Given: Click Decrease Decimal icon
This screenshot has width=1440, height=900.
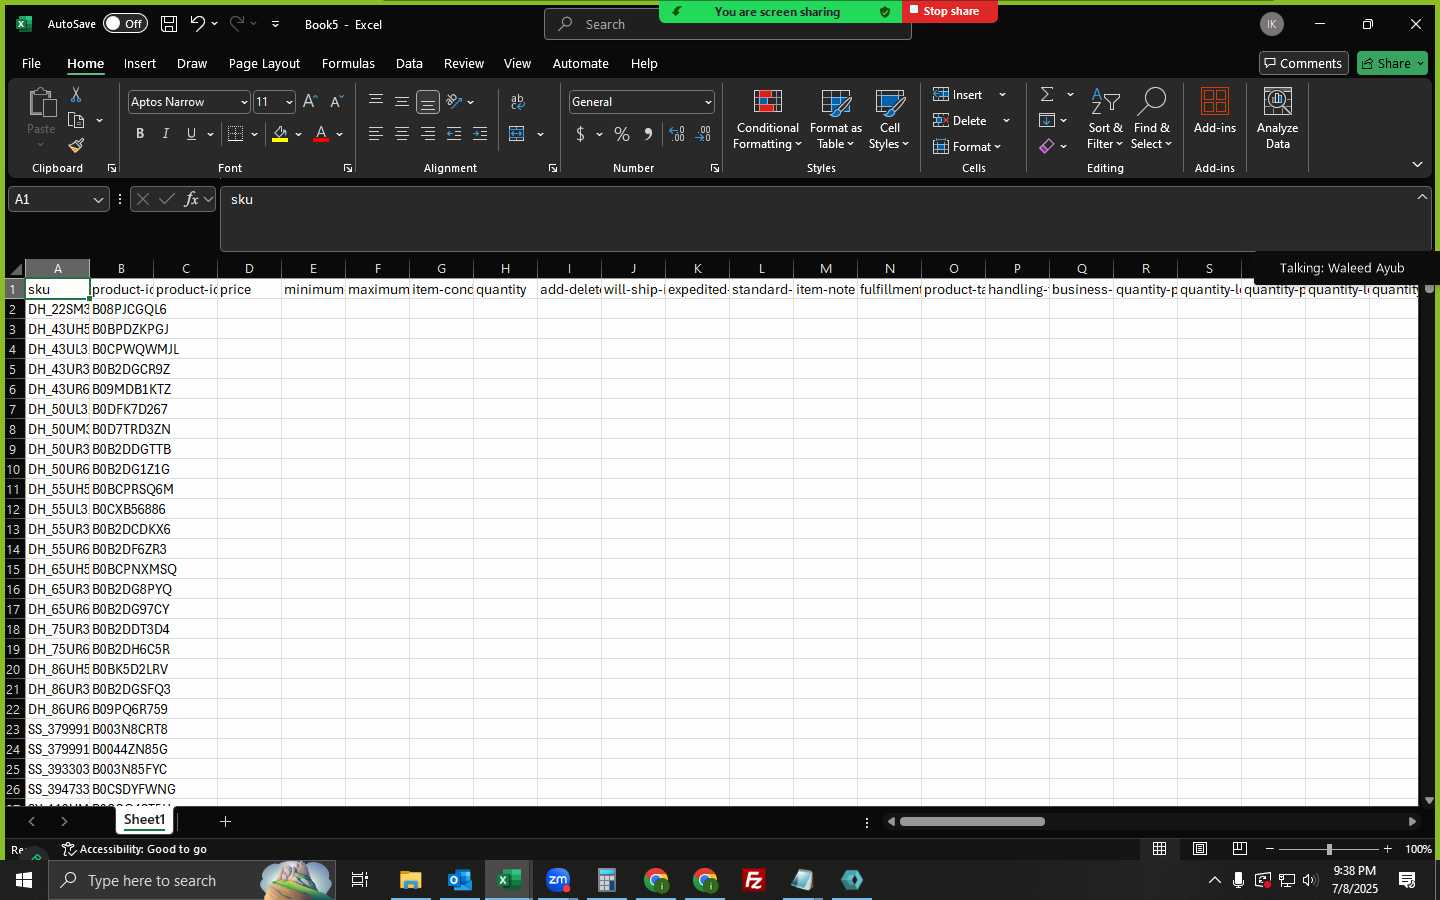Looking at the screenshot, I should coord(703,134).
